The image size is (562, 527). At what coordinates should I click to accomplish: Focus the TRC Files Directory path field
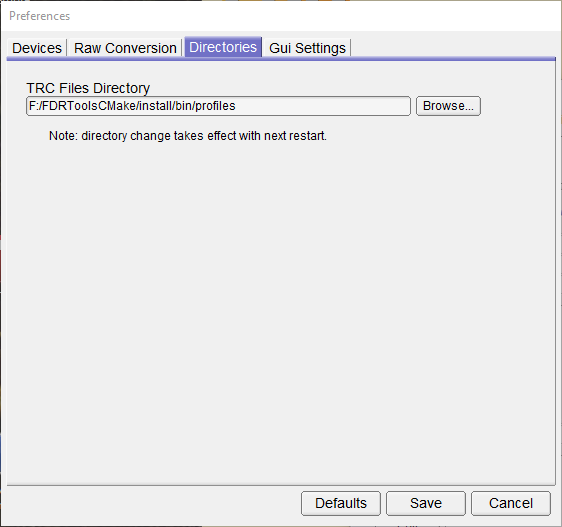coord(218,106)
